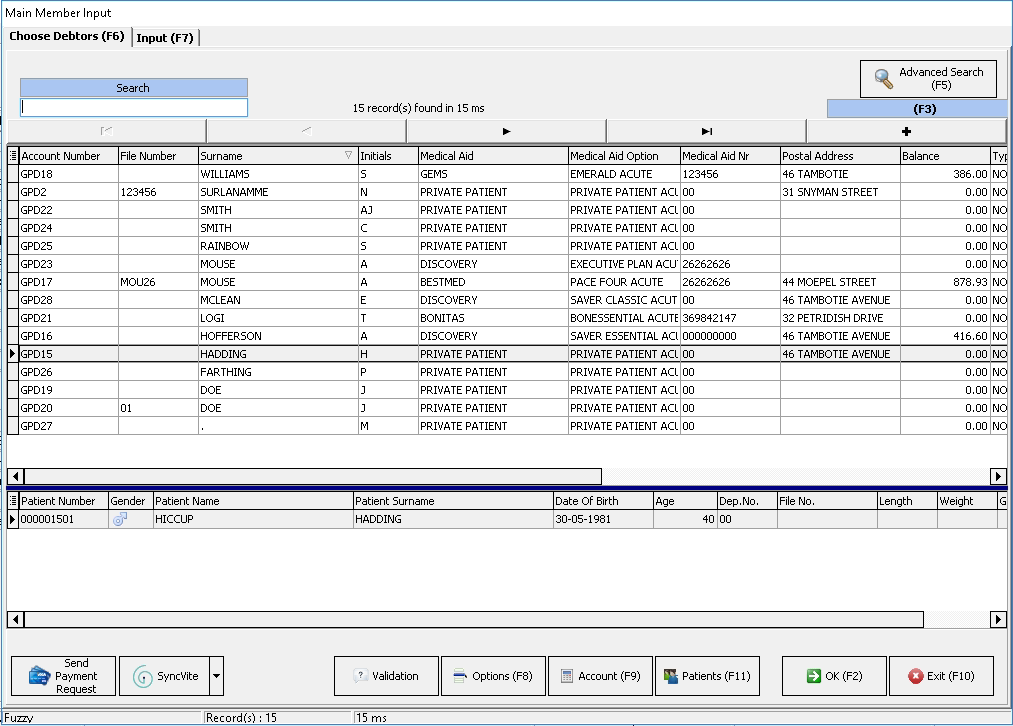Open the debtor grid column selector
Image resolution: width=1013 pixels, height=726 pixels.
13,156
